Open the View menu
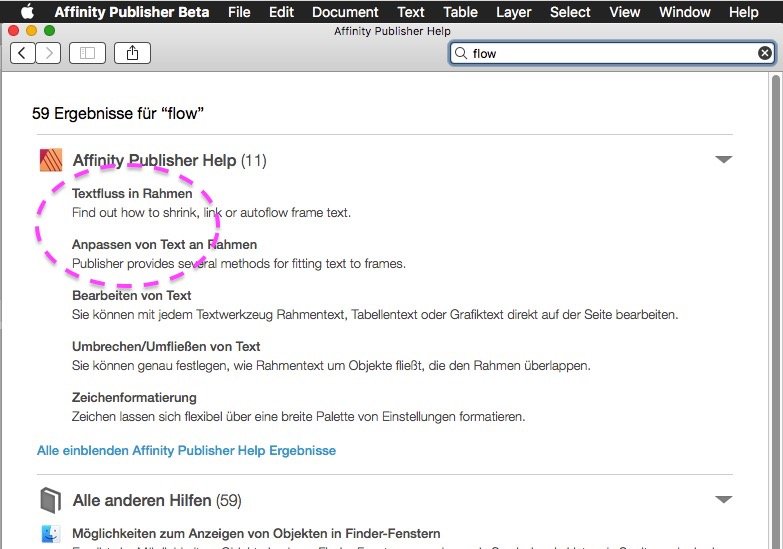Viewport: 783px width, 549px height. (x=624, y=11)
